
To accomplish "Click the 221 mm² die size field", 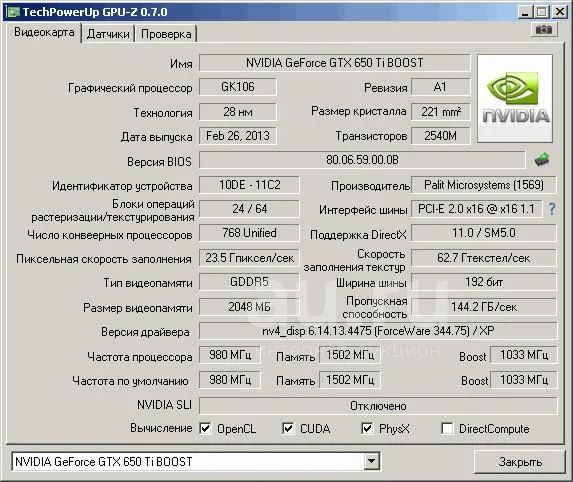I will (x=440, y=111).
